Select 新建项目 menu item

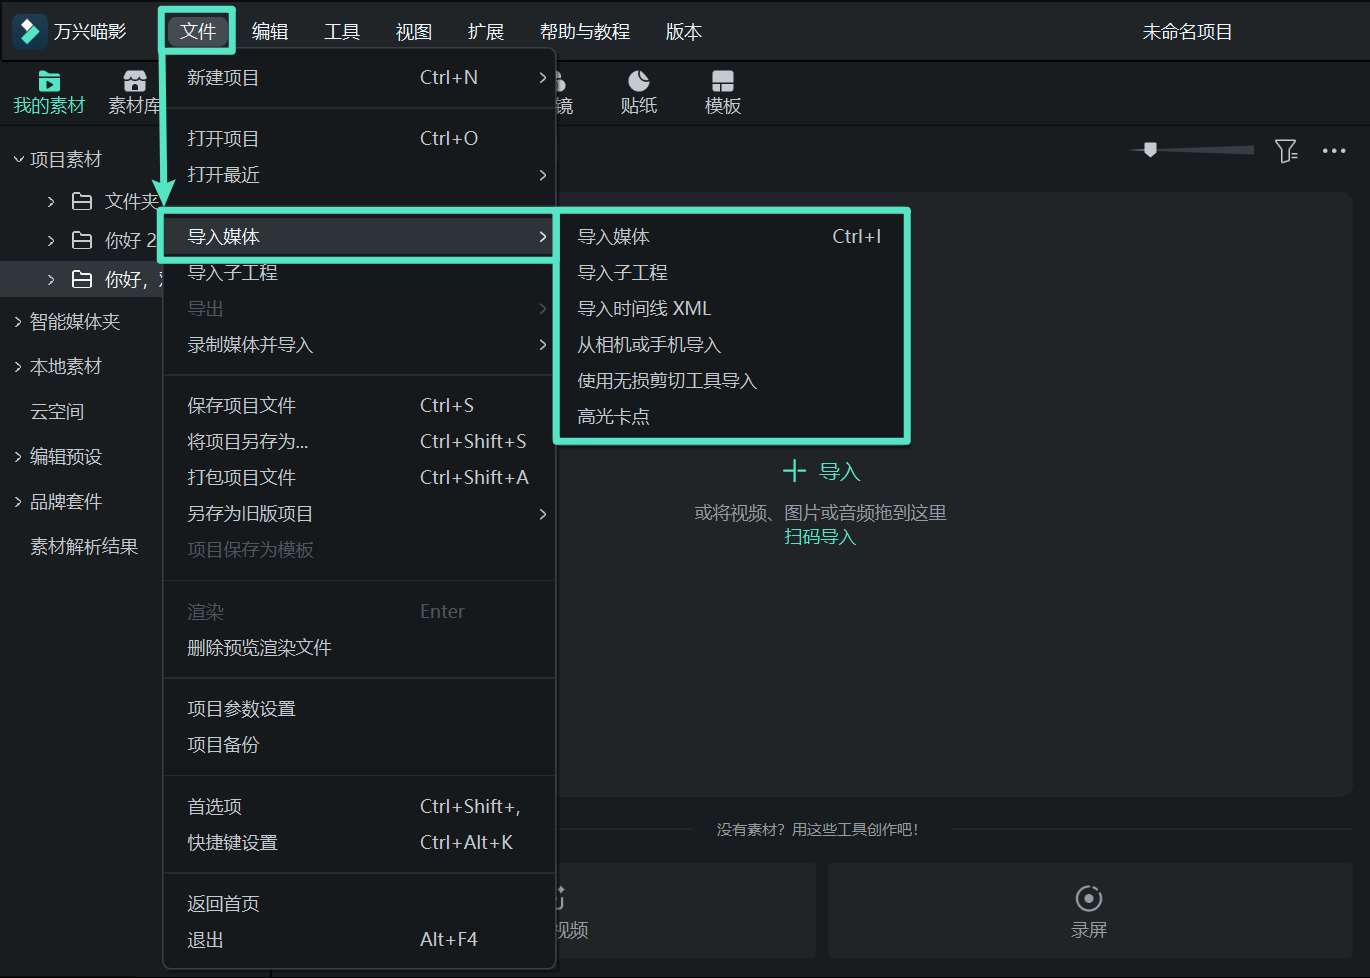[359, 78]
